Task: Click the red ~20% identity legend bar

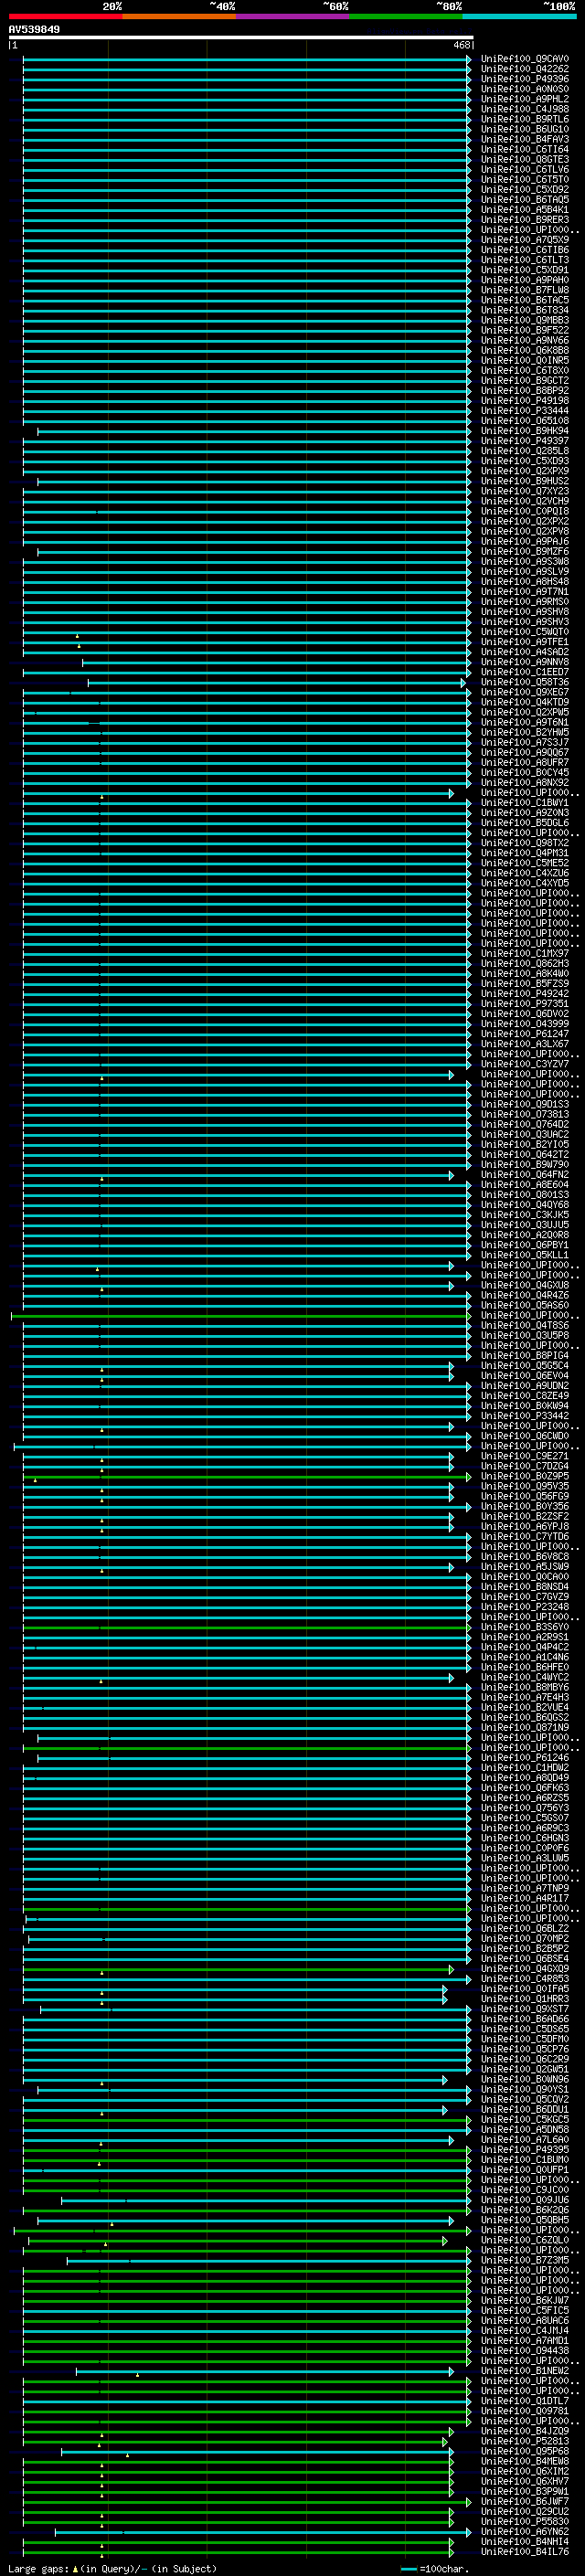Action: tap(65, 16)
